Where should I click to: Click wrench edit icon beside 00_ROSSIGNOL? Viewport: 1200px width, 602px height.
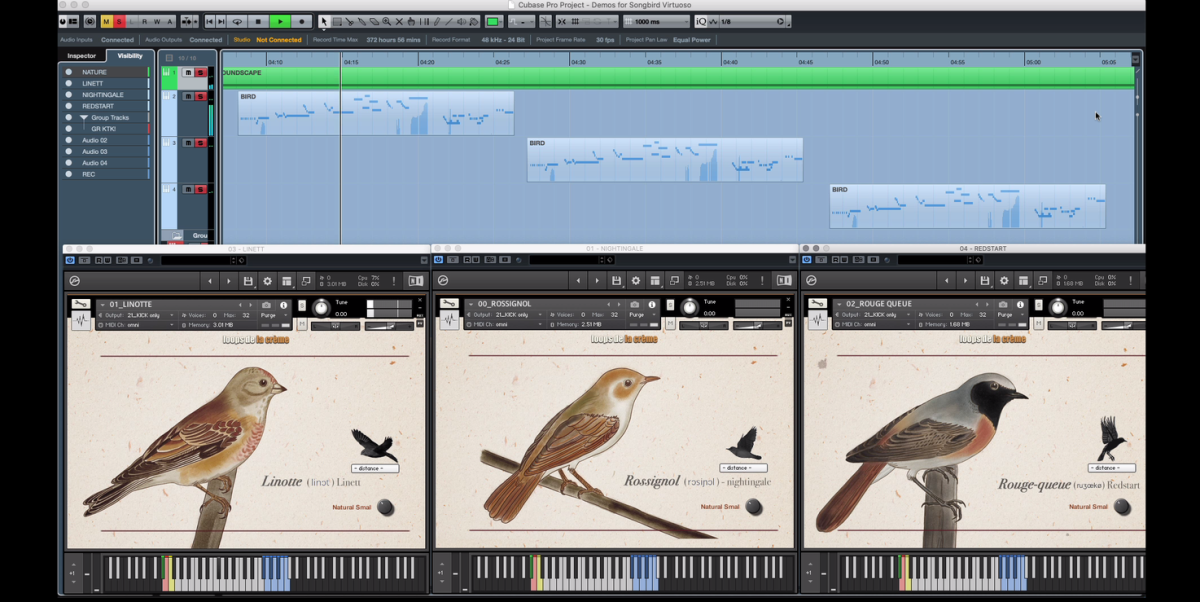pyautogui.click(x=449, y=303)
